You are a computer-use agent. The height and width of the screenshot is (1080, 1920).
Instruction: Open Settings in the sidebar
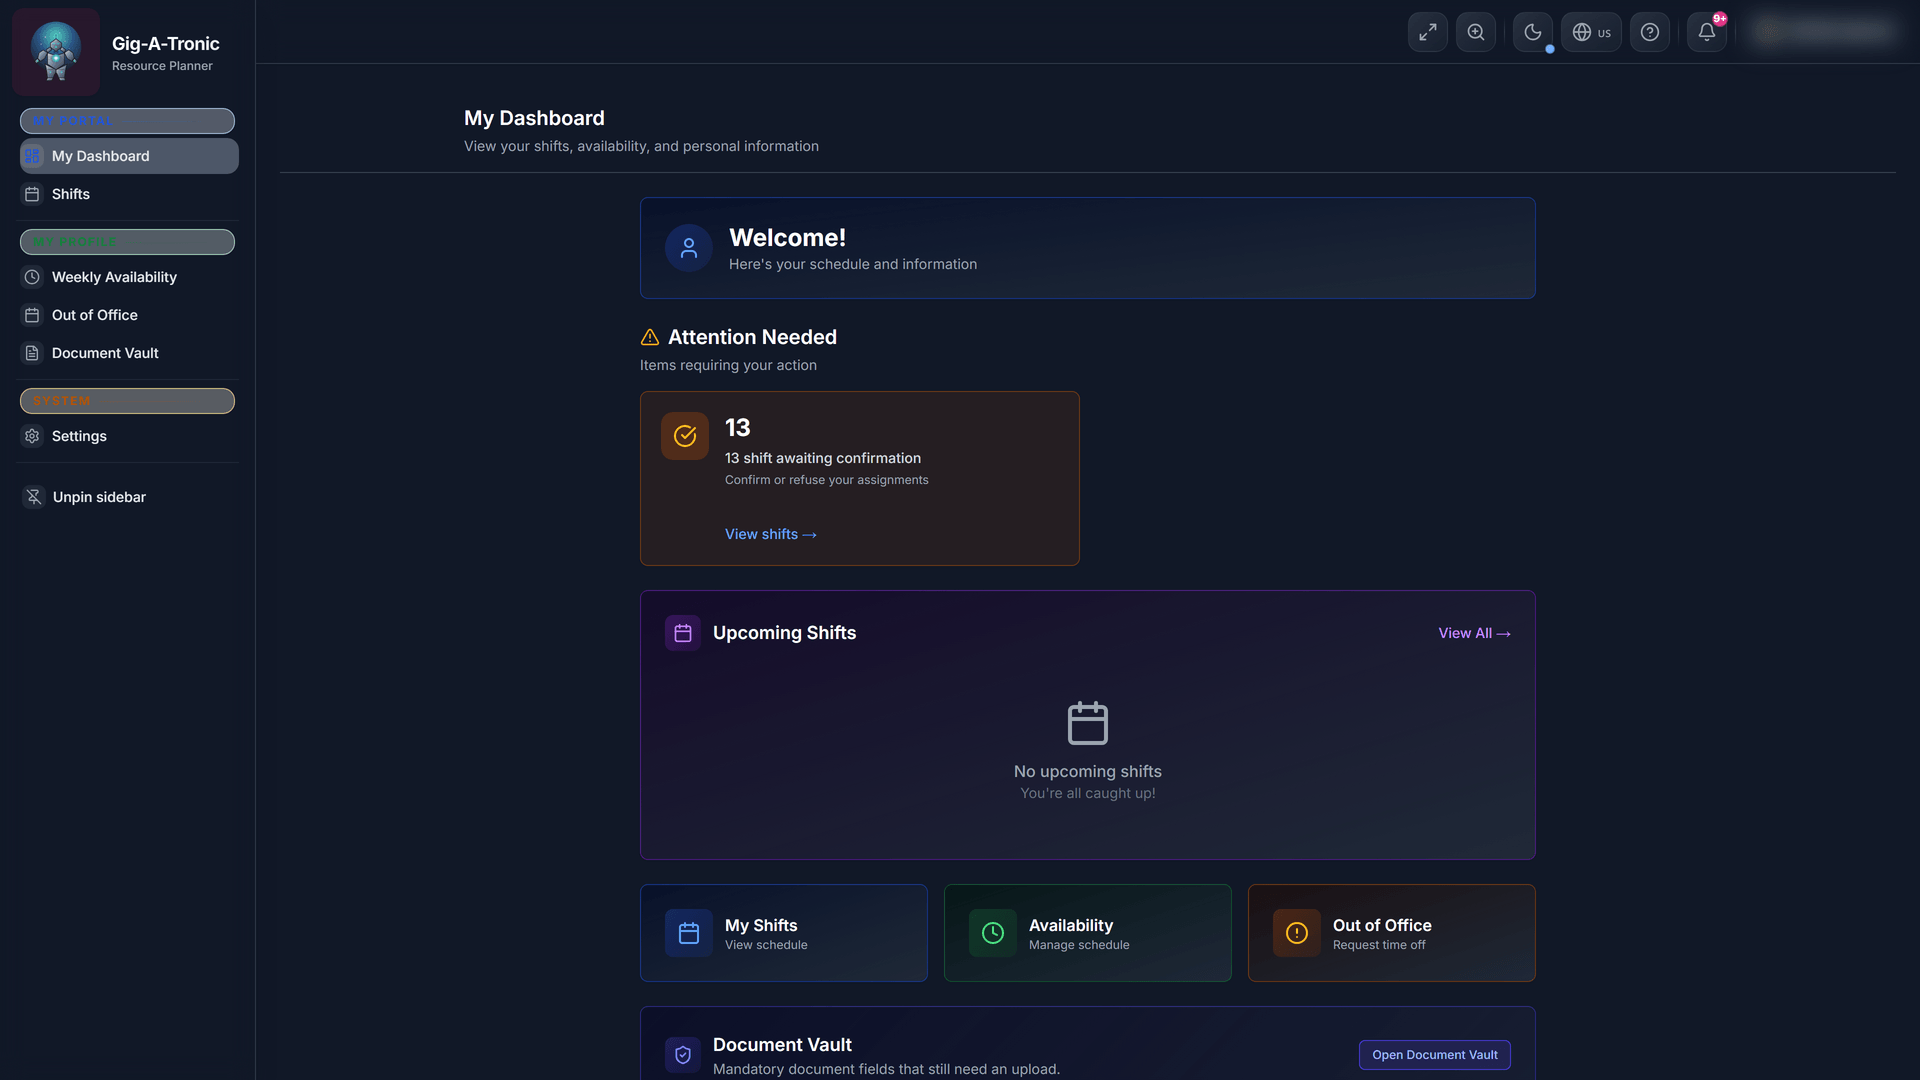[129, 436]
